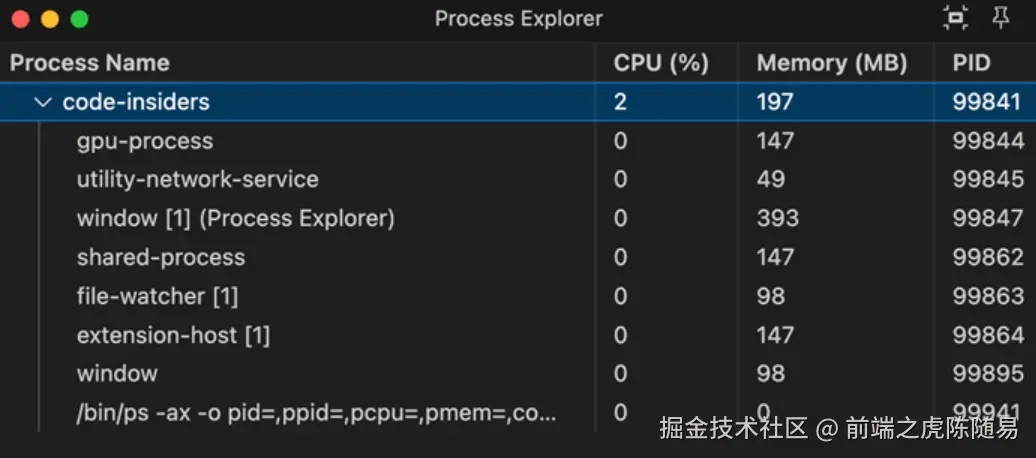The image size is (1036, 458).
Task: Sort by the CPU (%) column header
Action: point(661,63)
